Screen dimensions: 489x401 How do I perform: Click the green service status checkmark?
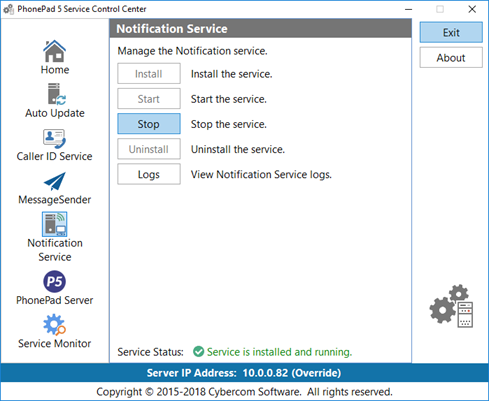[x=198, y=351]
